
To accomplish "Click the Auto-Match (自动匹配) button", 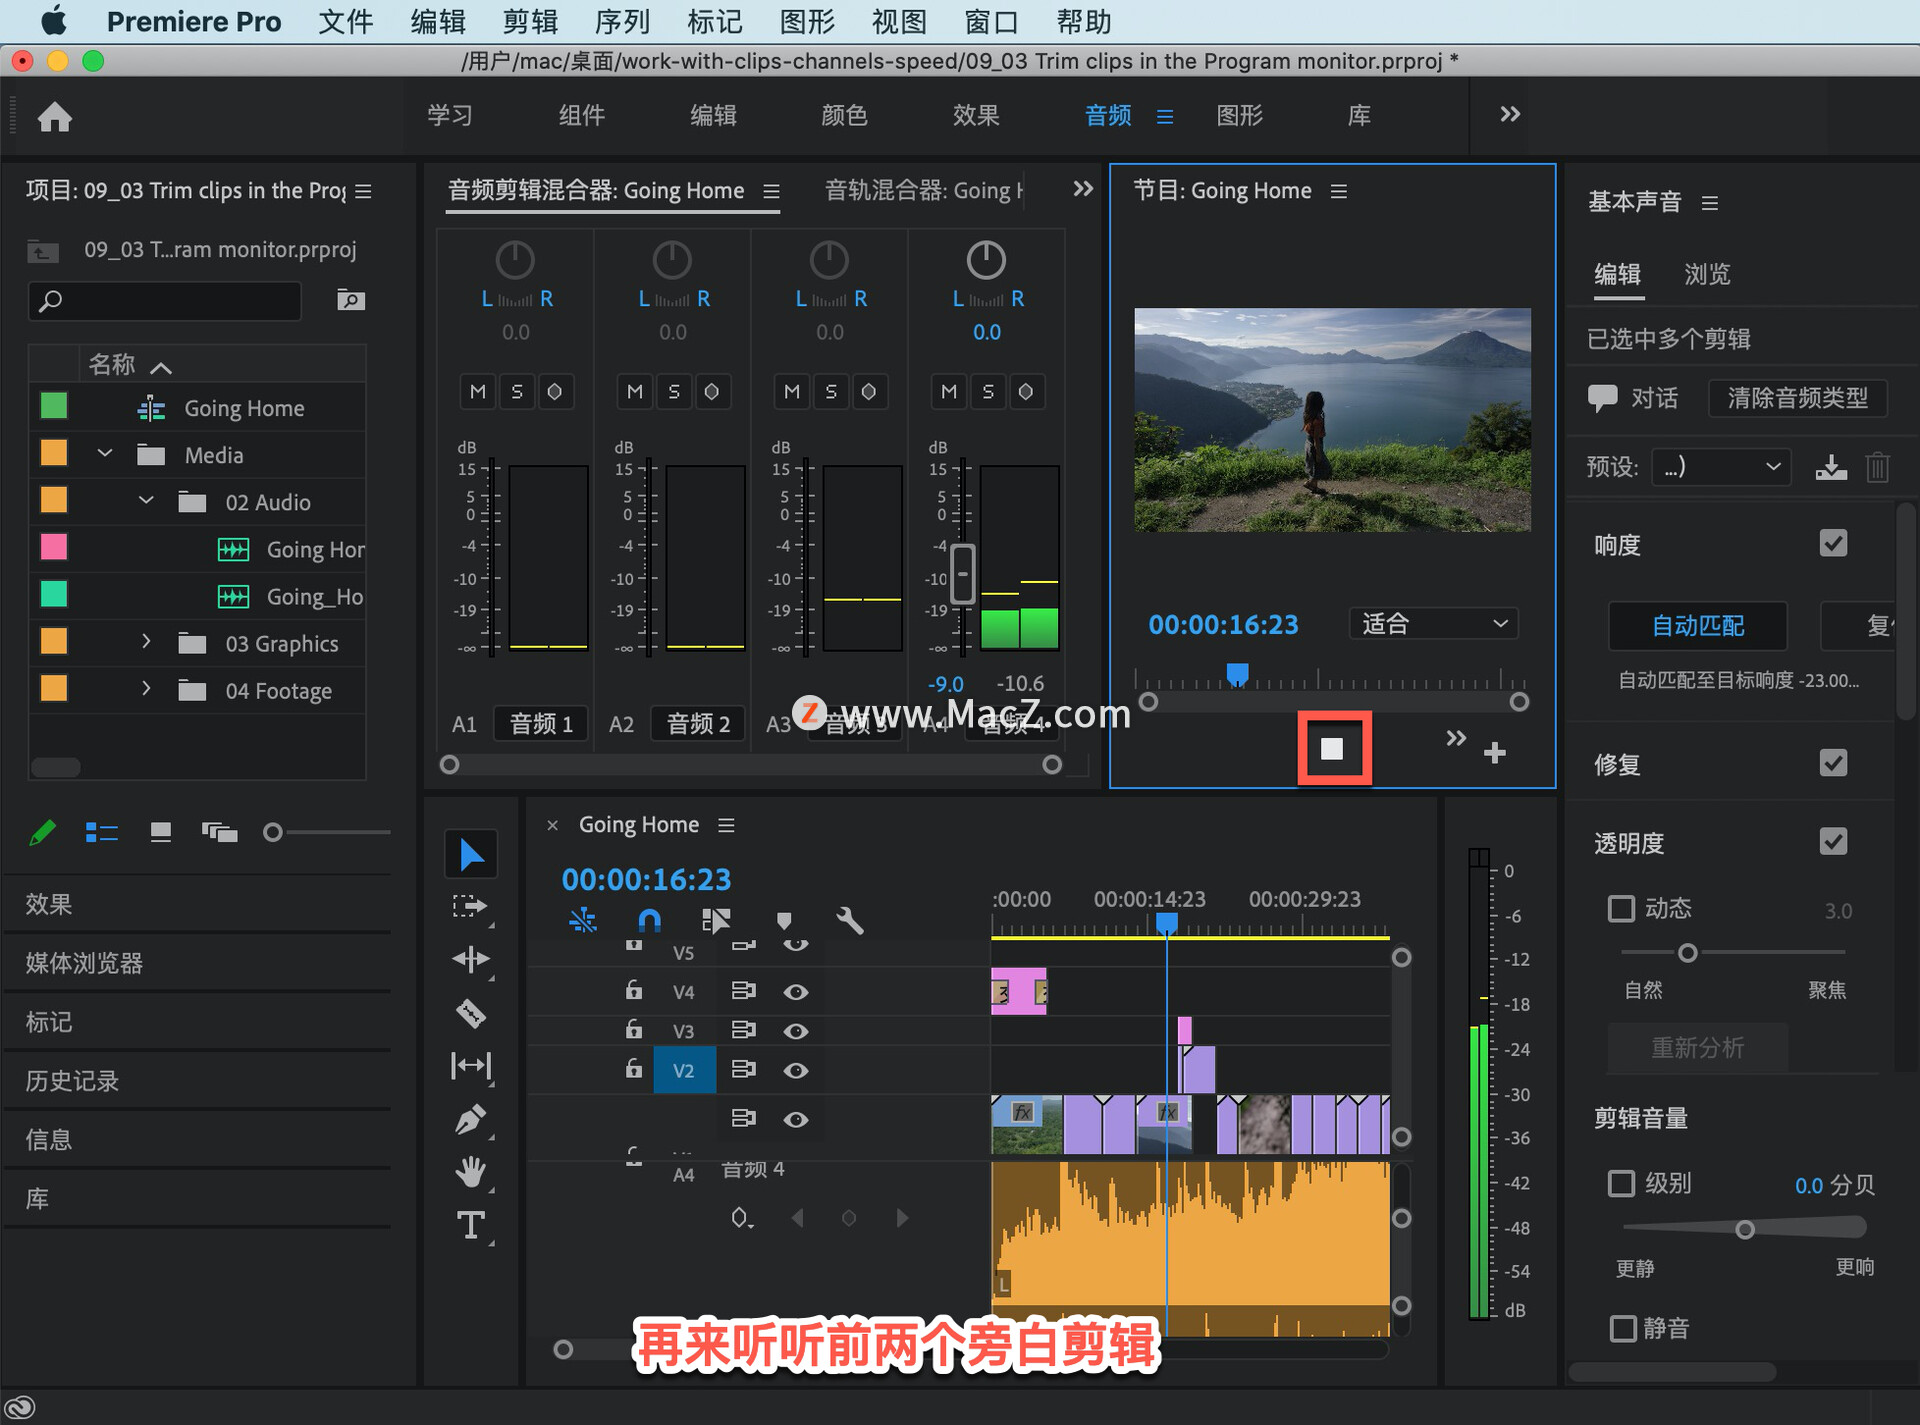I will coord(1697,626).
